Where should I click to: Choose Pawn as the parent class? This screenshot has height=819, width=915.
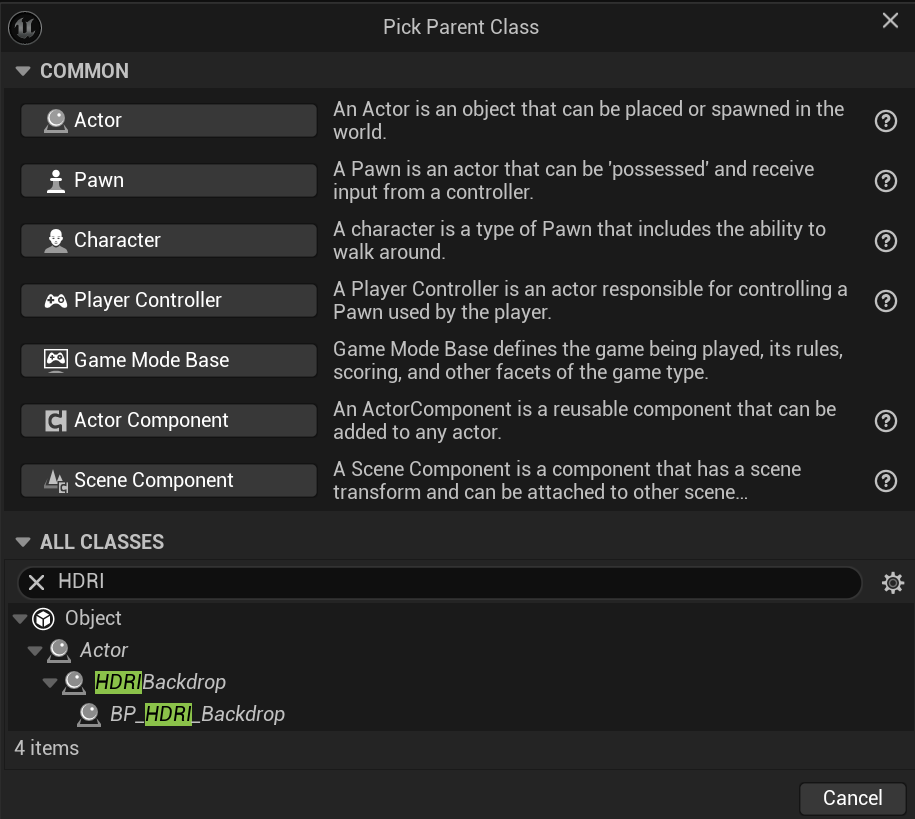(169, 180)
